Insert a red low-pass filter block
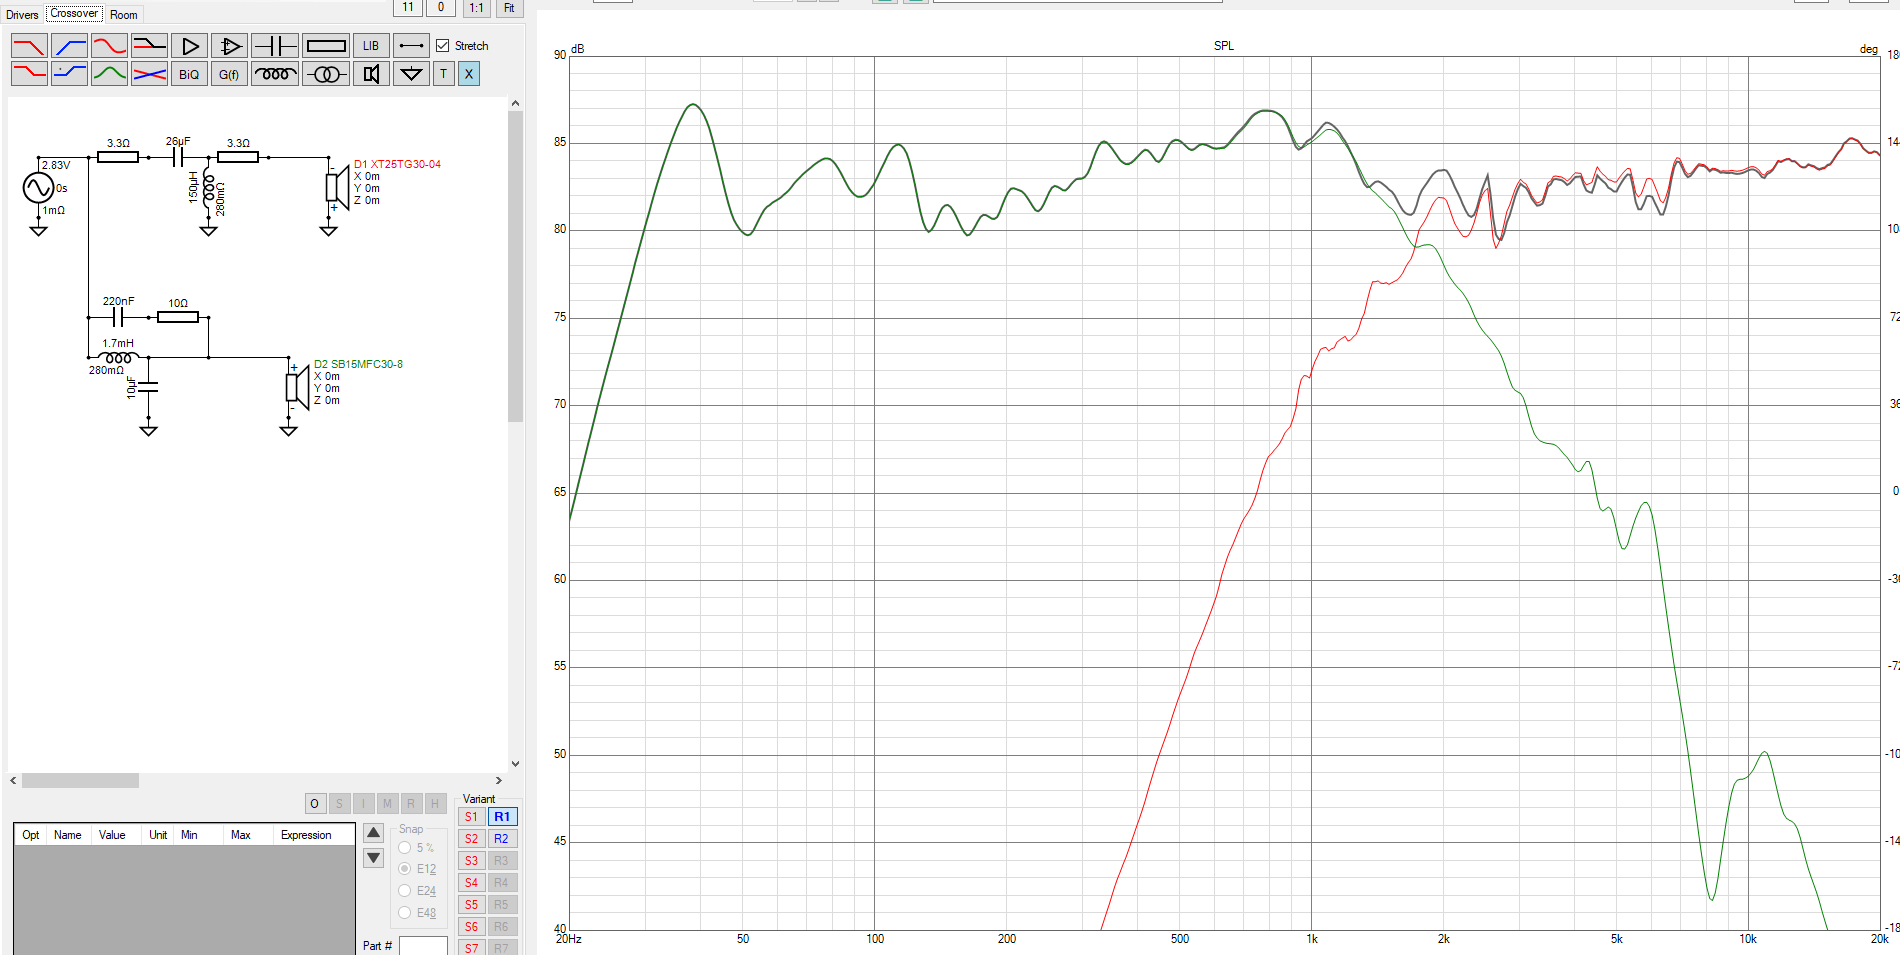Screen dimensions: 1900x955 pos(29,46)
